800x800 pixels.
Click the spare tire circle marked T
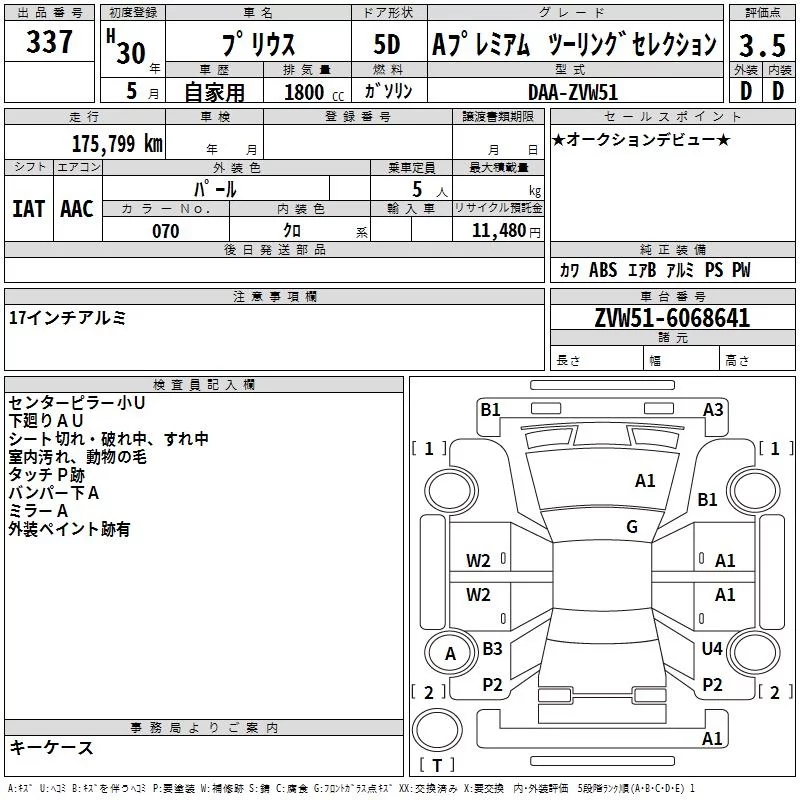click(437, 729)
